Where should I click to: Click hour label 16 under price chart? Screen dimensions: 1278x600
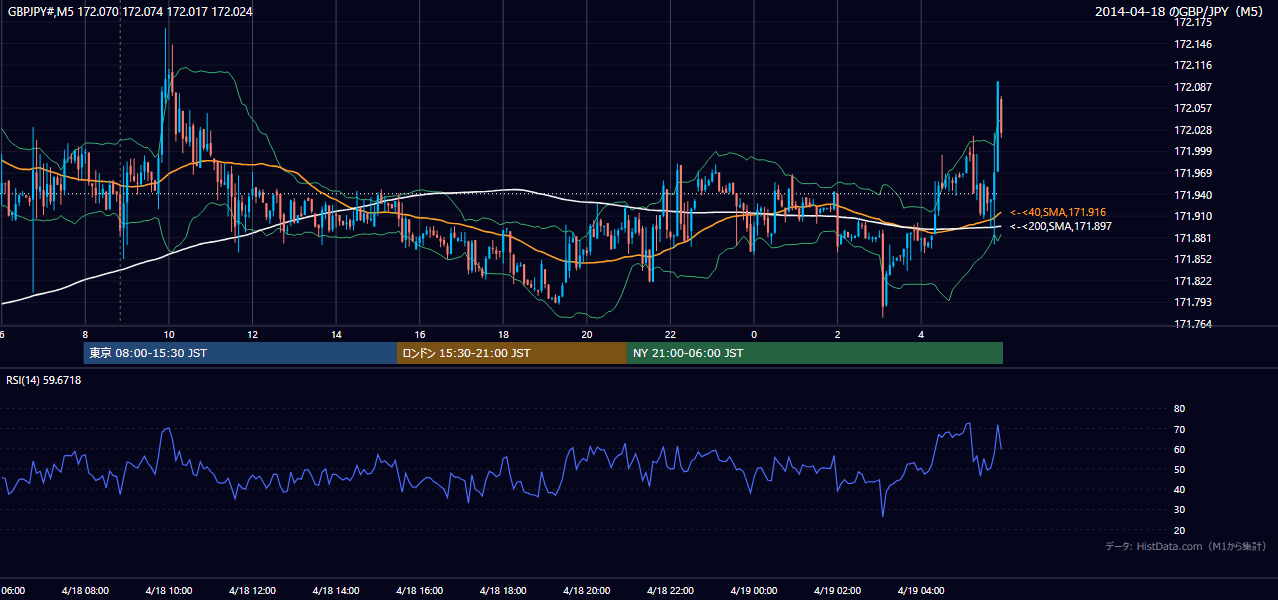pyautogui.click(x=420, y=335)
